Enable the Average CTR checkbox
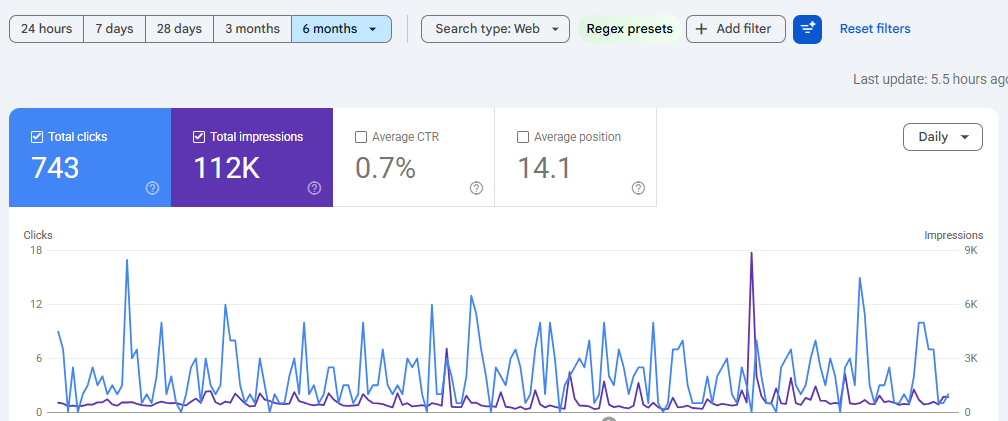Screen dimensions: 1008x421 coord(361,137)
